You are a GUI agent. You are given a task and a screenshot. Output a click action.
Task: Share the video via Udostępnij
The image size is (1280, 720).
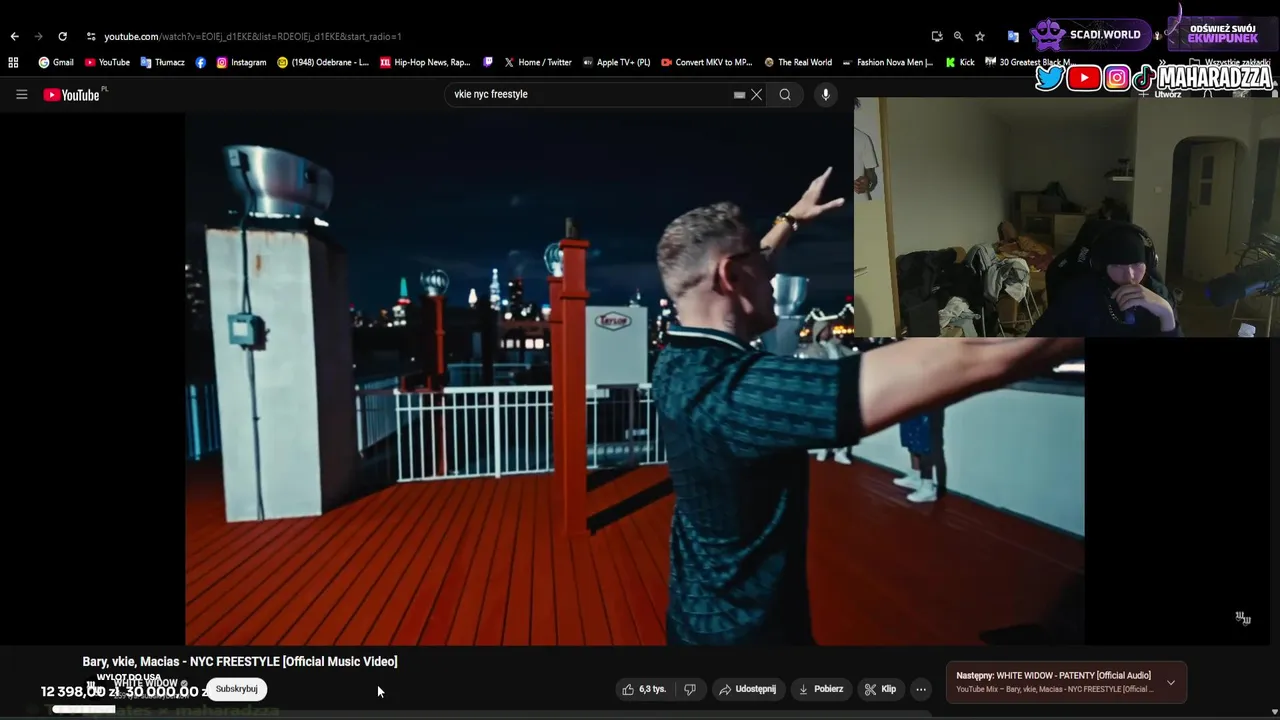tap(747, 689)
